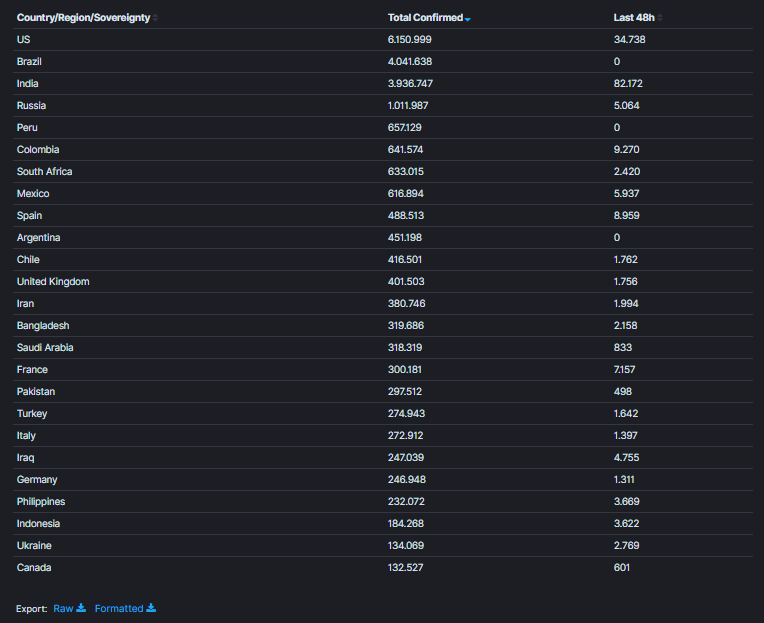Click Saudi Arabia in the table
Screen dimensions: 764x623
pos(45,348)
